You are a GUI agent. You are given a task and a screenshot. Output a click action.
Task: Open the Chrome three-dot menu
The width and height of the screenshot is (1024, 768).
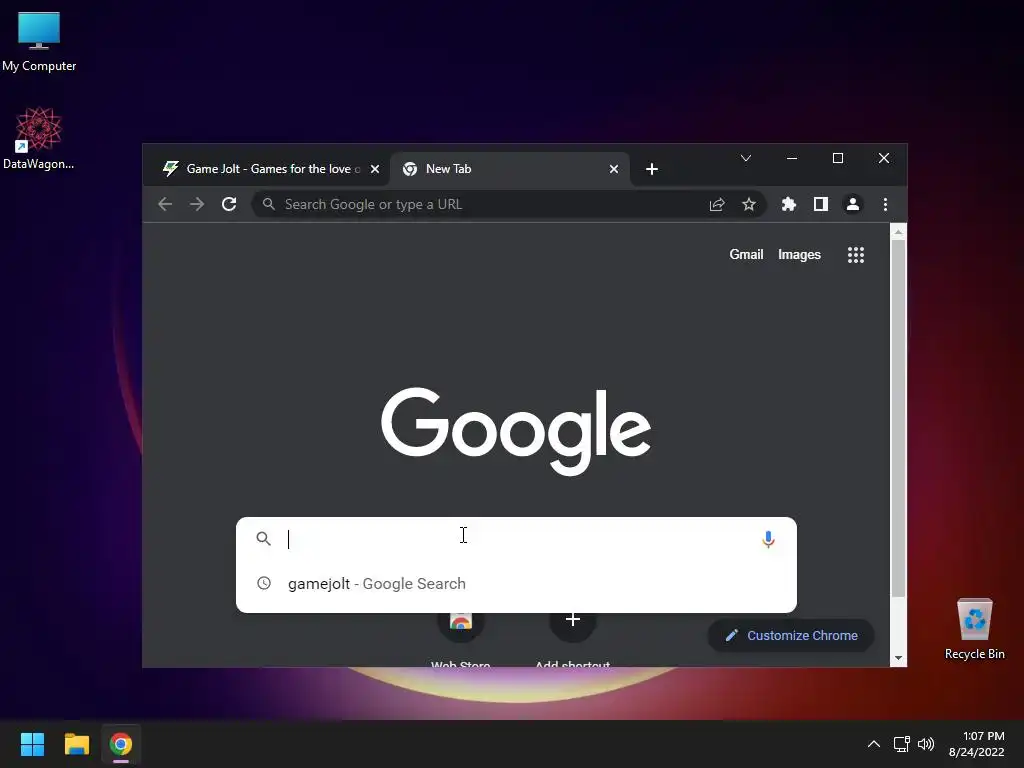[886, 204]
